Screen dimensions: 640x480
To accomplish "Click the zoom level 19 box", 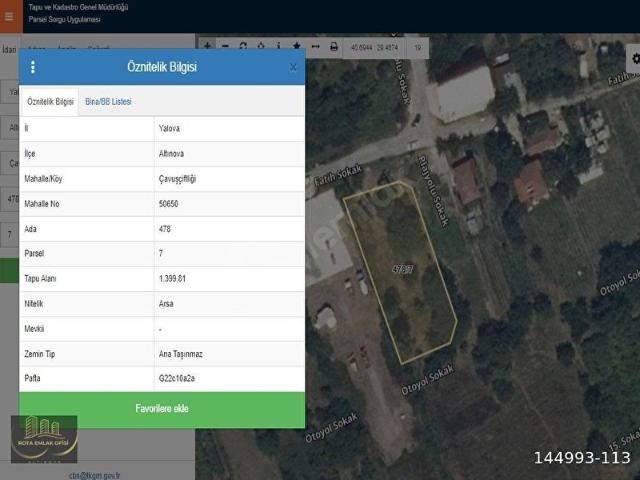I will tap(417, 47).
